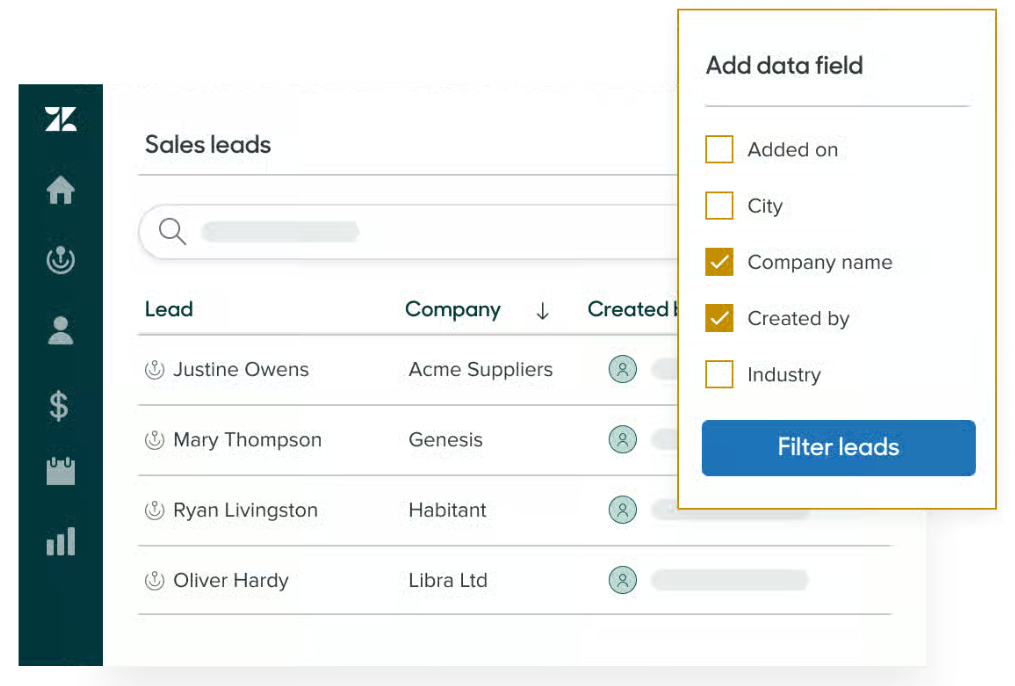Open the Oliver Hardy lead
This screenshot has width=1015, height=686.
coord(230,581)
